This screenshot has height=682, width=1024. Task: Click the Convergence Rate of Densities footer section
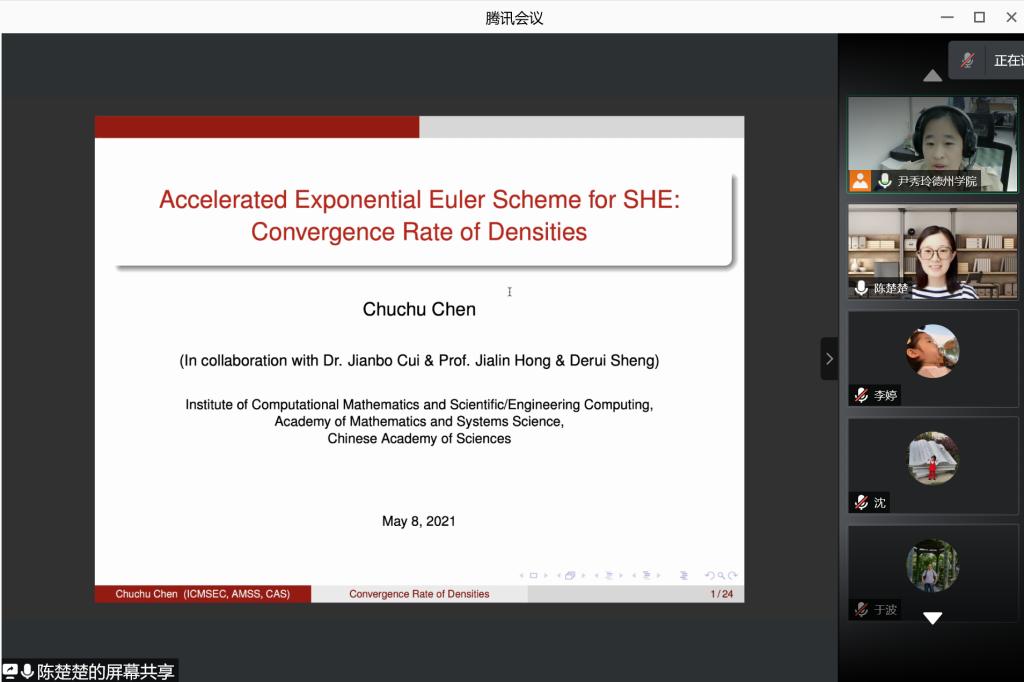pos(419,594)
